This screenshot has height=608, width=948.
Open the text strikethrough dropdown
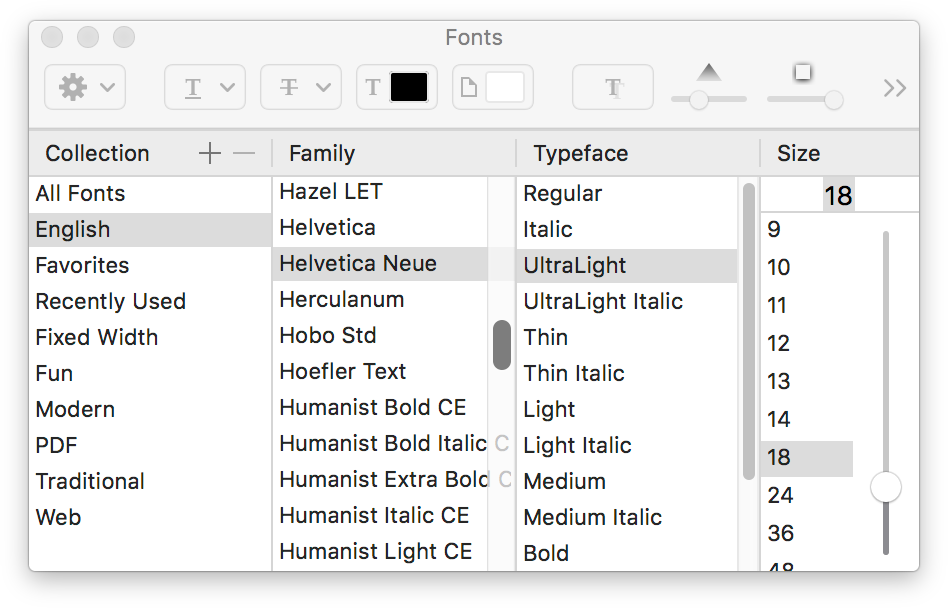[x=300, y=88]
